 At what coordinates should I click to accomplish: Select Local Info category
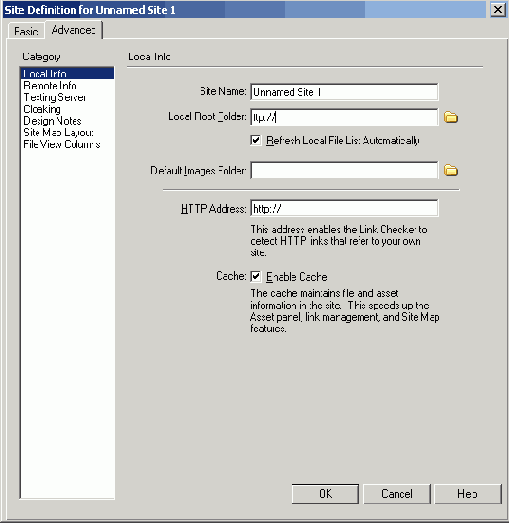(67, 73)
